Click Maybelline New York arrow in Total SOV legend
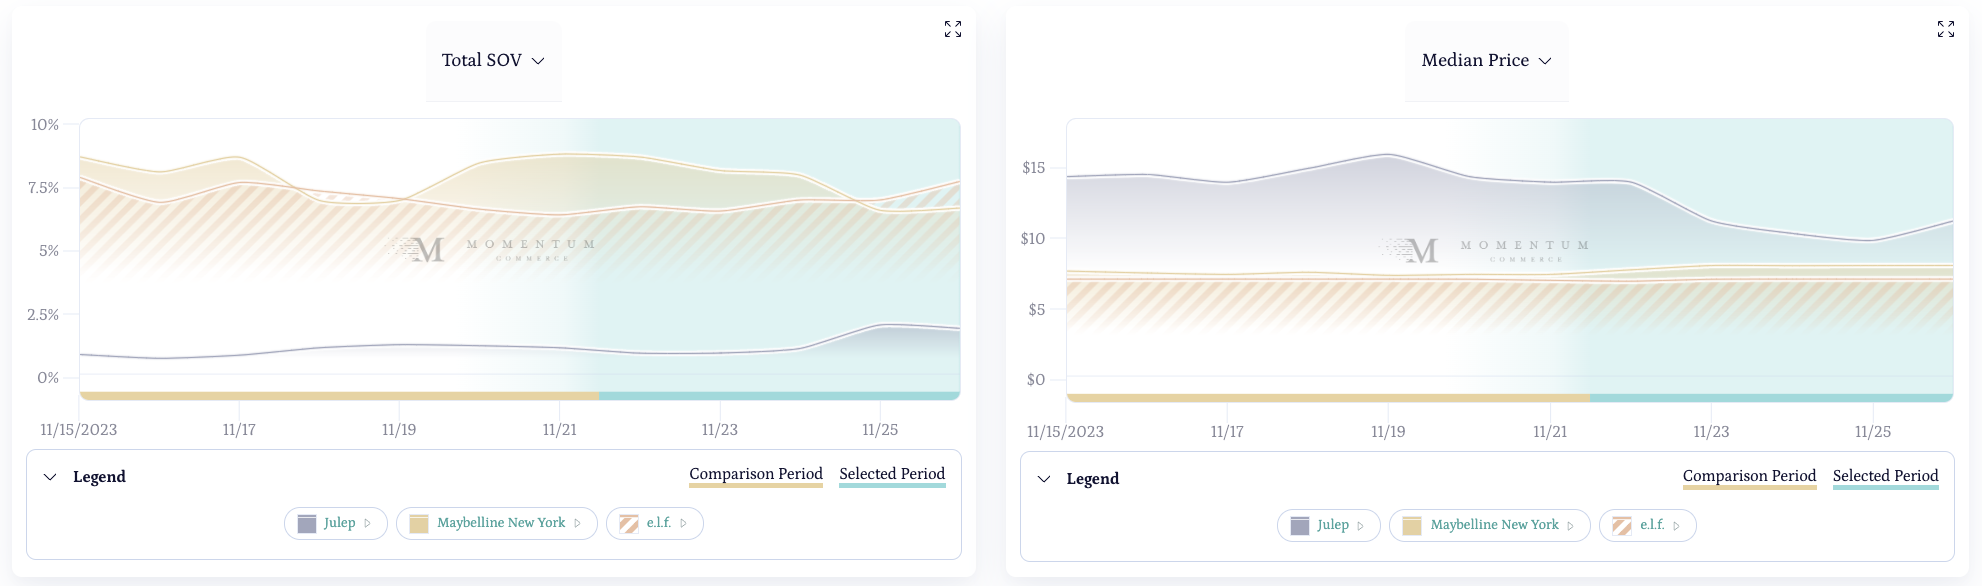This screenshot has height=586, width=1982. 578,523
